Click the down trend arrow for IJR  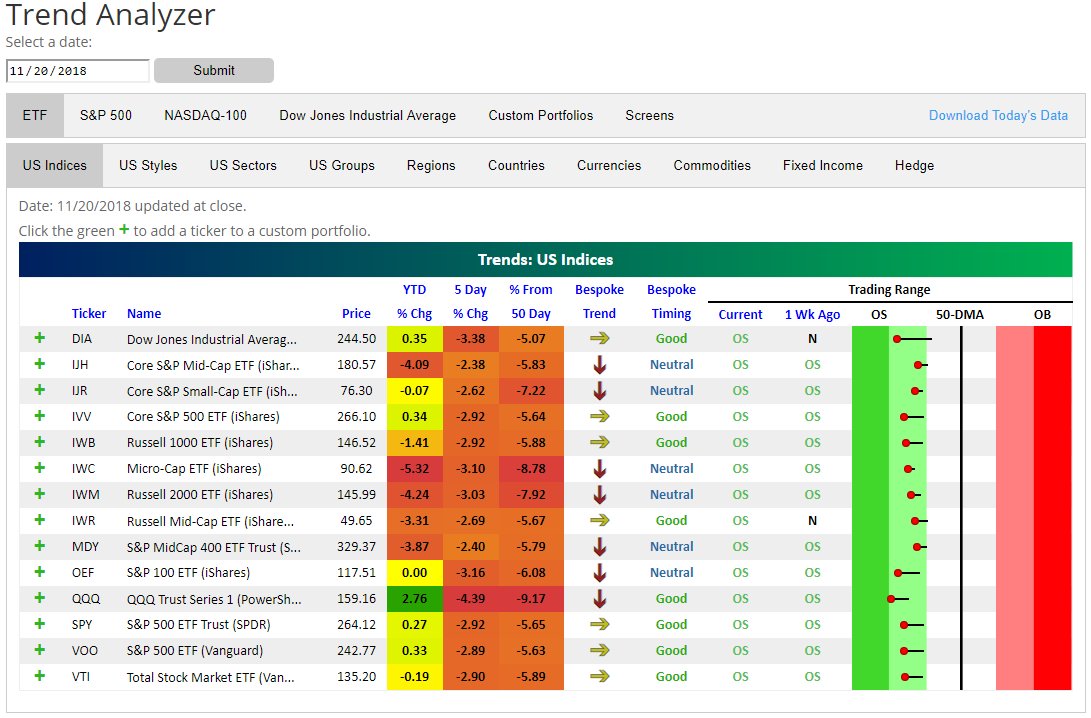(599, 390)
